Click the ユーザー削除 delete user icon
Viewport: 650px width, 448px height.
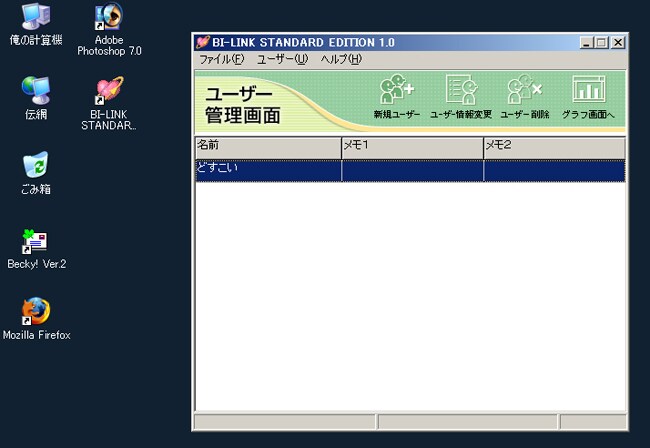pyautogui.click(x=525, y=96)
